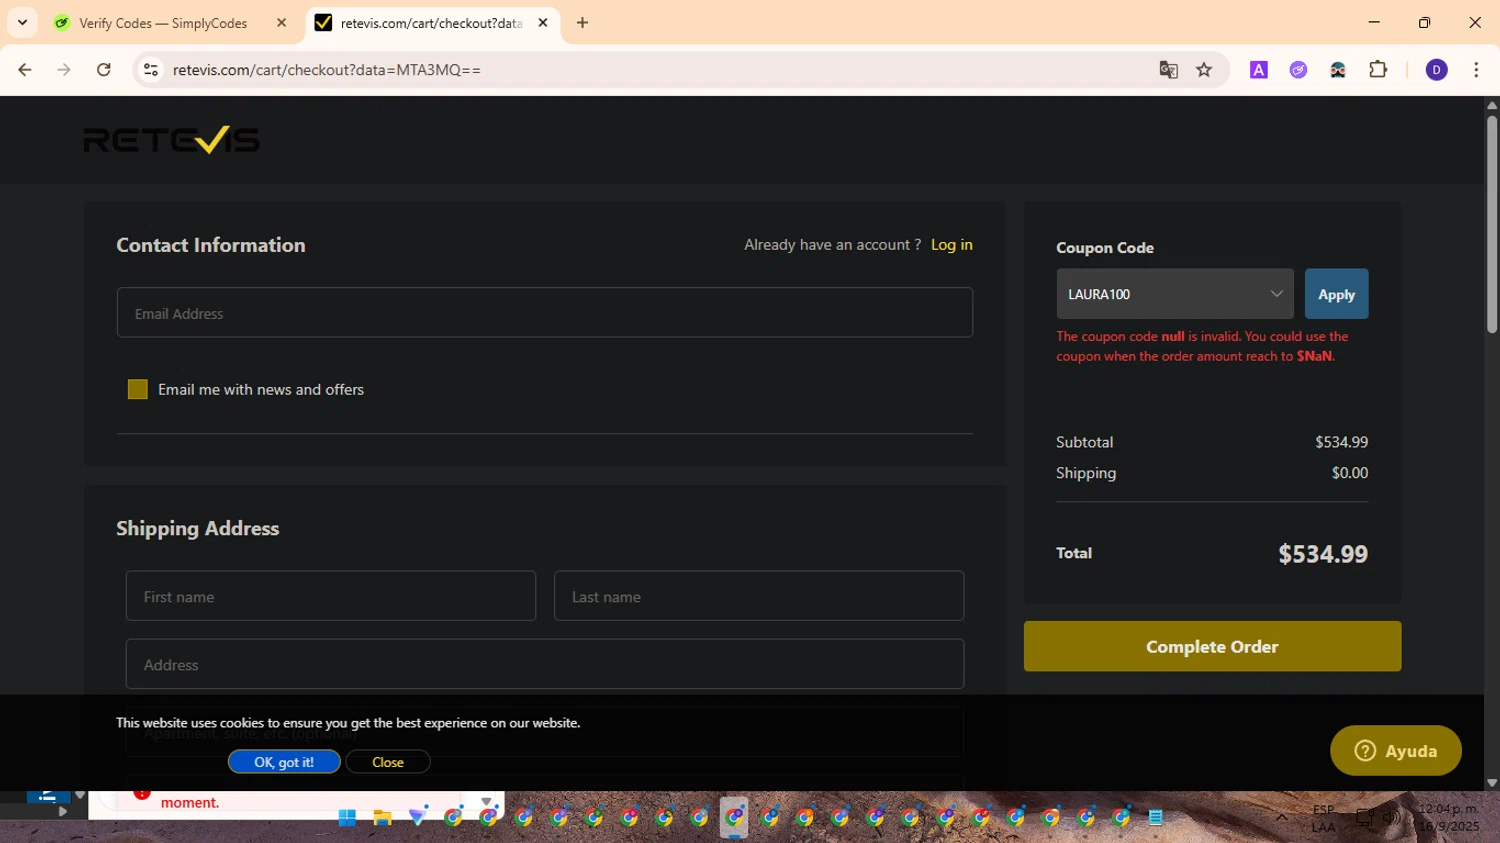Image resolution: width=1500 pixels, height=843 pixels.
Task: Apply the coupon code
Action: pyautogui.click(x=1336, y=294)
